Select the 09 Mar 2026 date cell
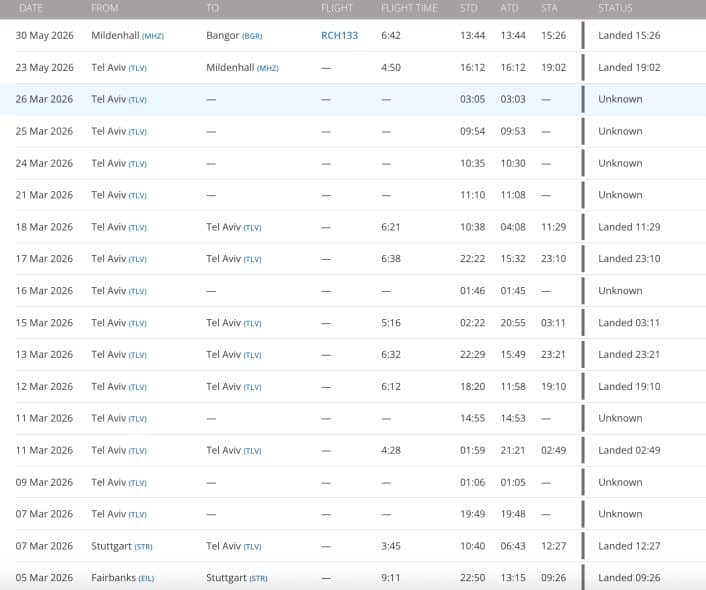Screen dimensions: 706x590 44,482
